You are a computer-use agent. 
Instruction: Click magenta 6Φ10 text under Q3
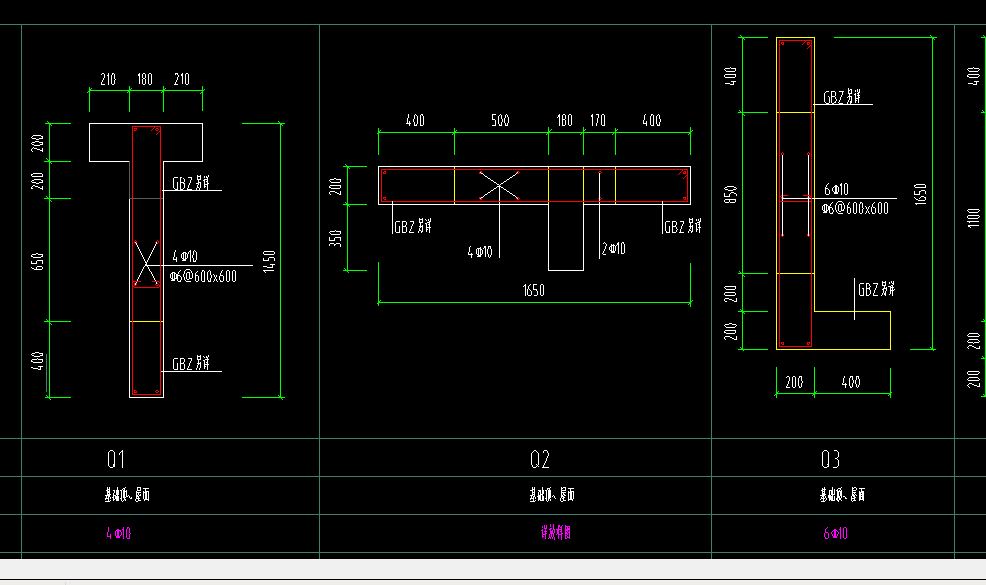click(x=836, y=533)
